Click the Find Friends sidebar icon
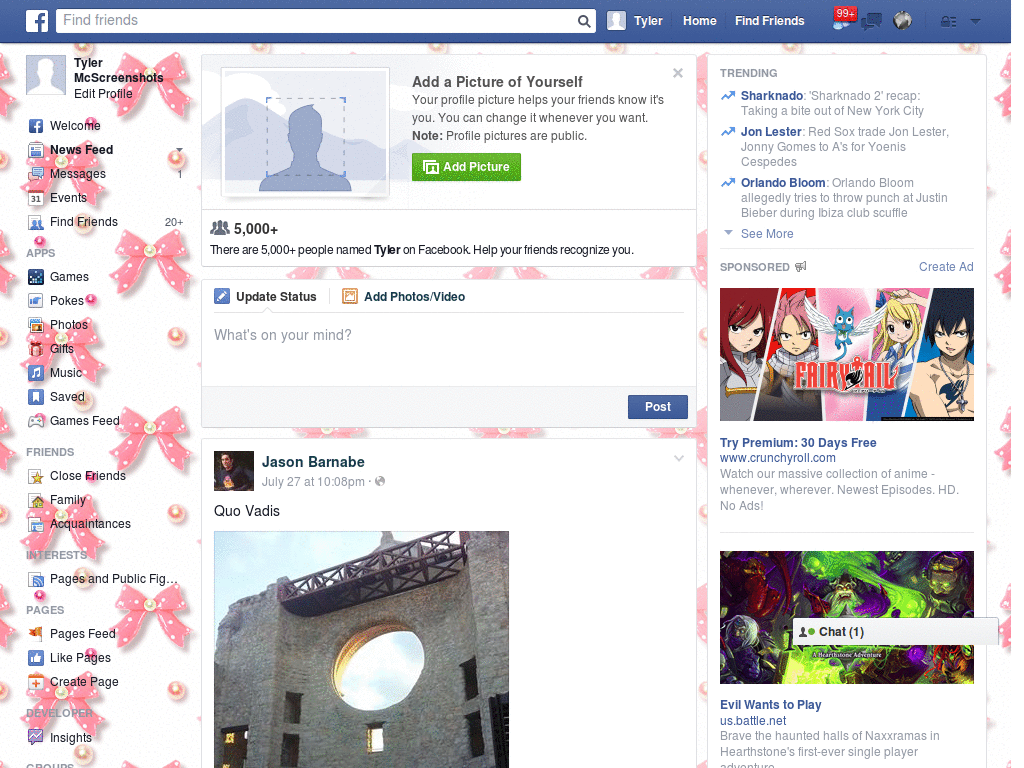This screenshot has width=1024, height=768. (36, 222)
